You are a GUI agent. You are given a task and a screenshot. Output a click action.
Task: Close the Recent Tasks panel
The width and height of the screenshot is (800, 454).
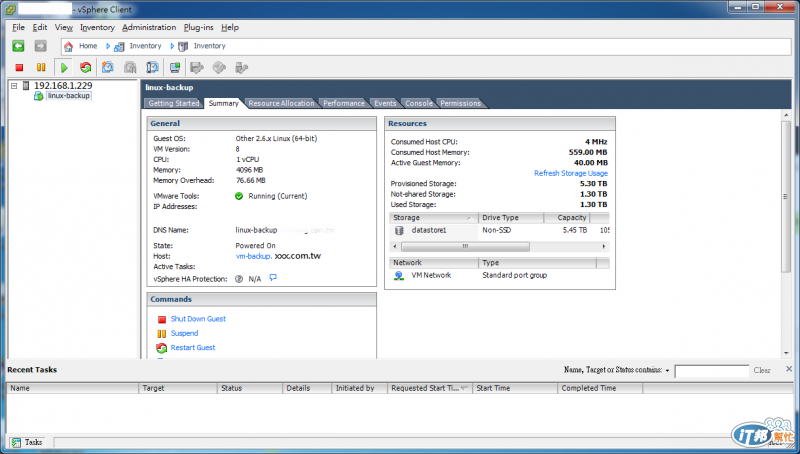point(789,369)
